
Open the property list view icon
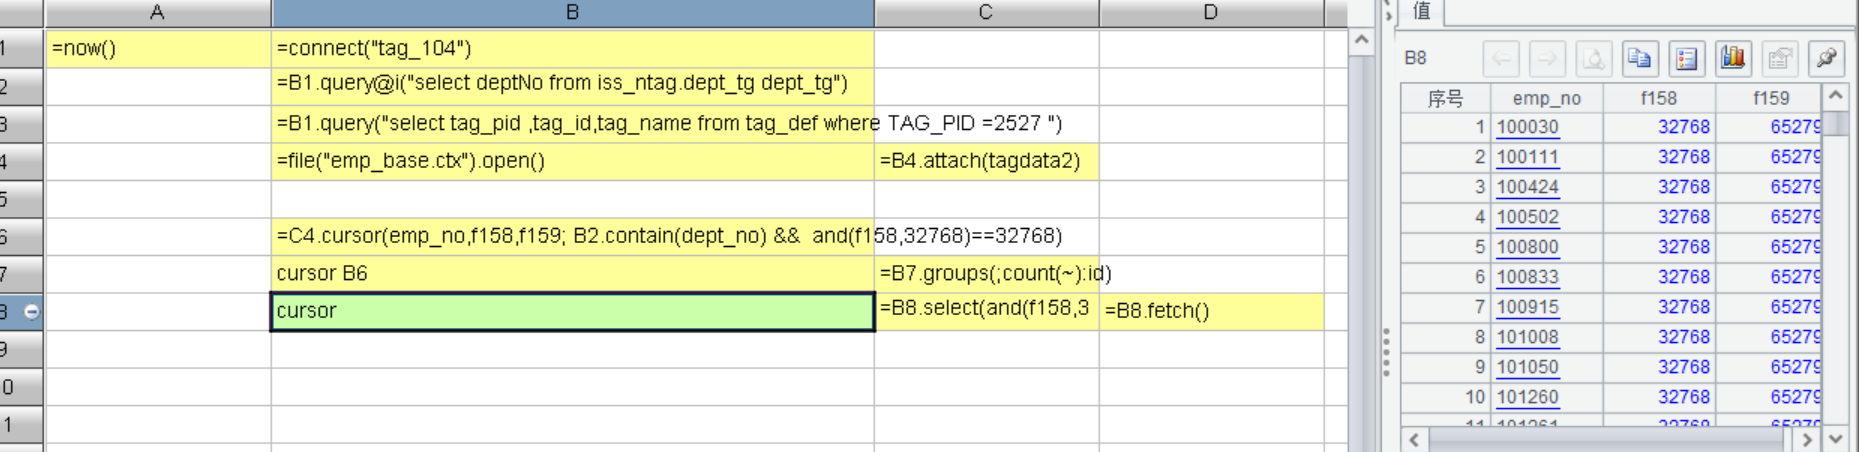1686,59
